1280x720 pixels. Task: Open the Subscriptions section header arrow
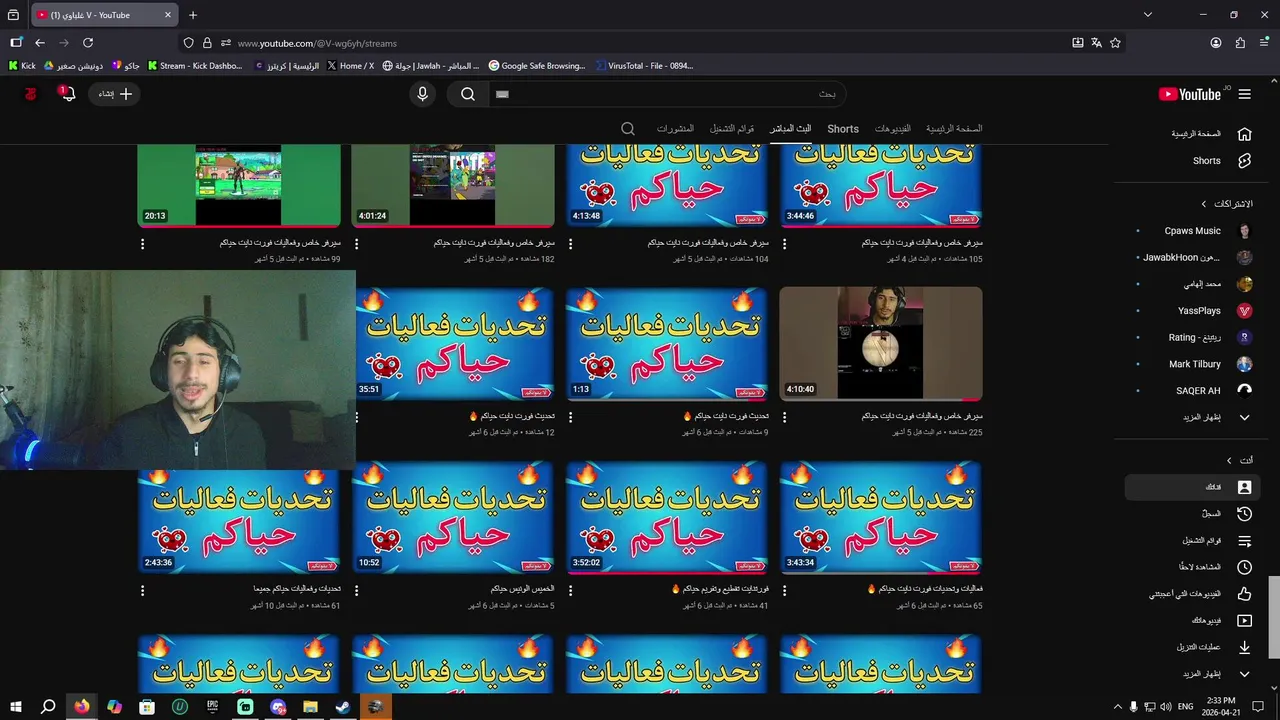pyautogui.click(x=1204, y=204)
